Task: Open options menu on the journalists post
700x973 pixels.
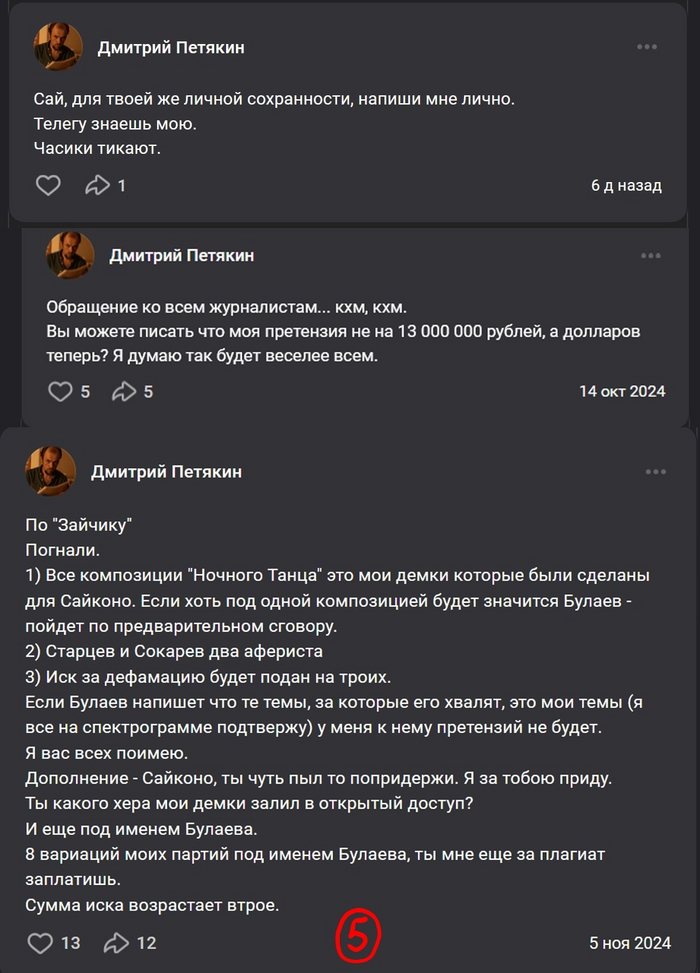Action: [650, 256]
